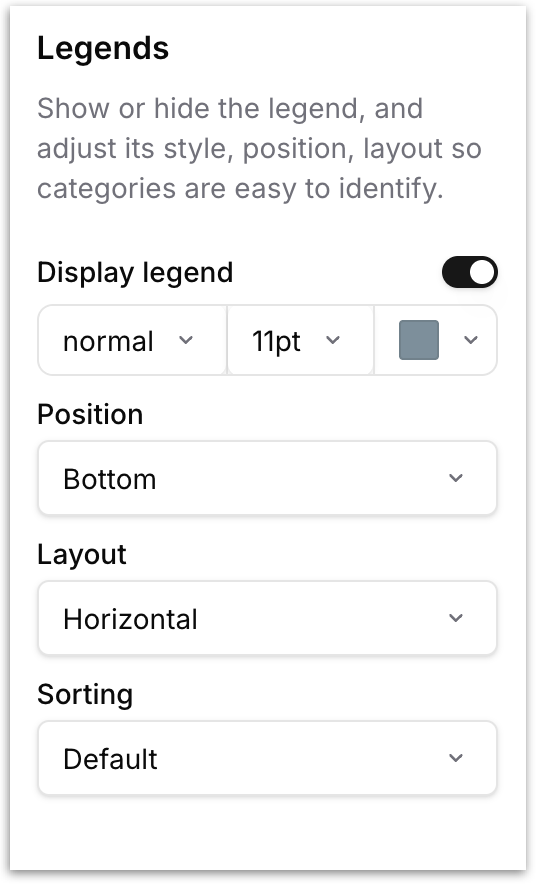Select the Legends section heading
The height and width of the screenshot is (884, 536).
(103, 48)
